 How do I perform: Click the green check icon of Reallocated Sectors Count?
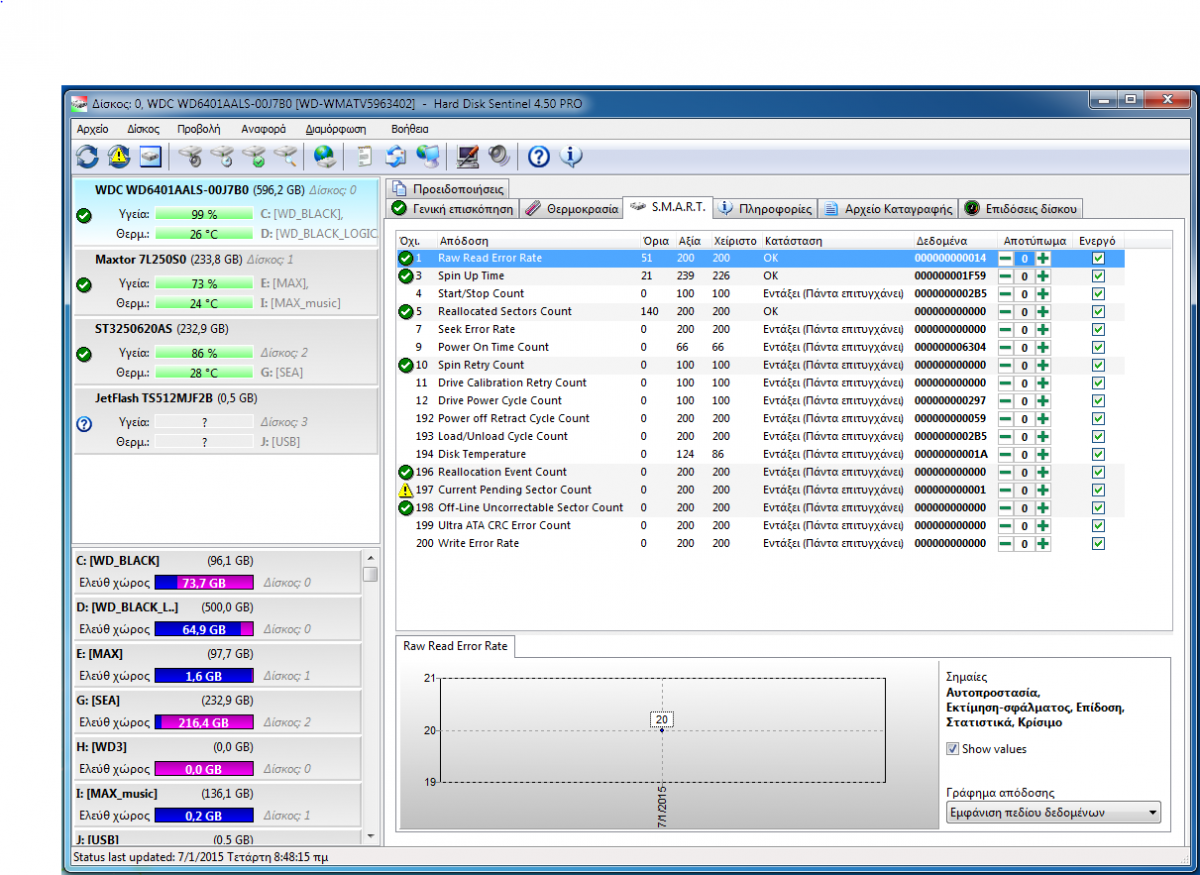pos(405,312)
